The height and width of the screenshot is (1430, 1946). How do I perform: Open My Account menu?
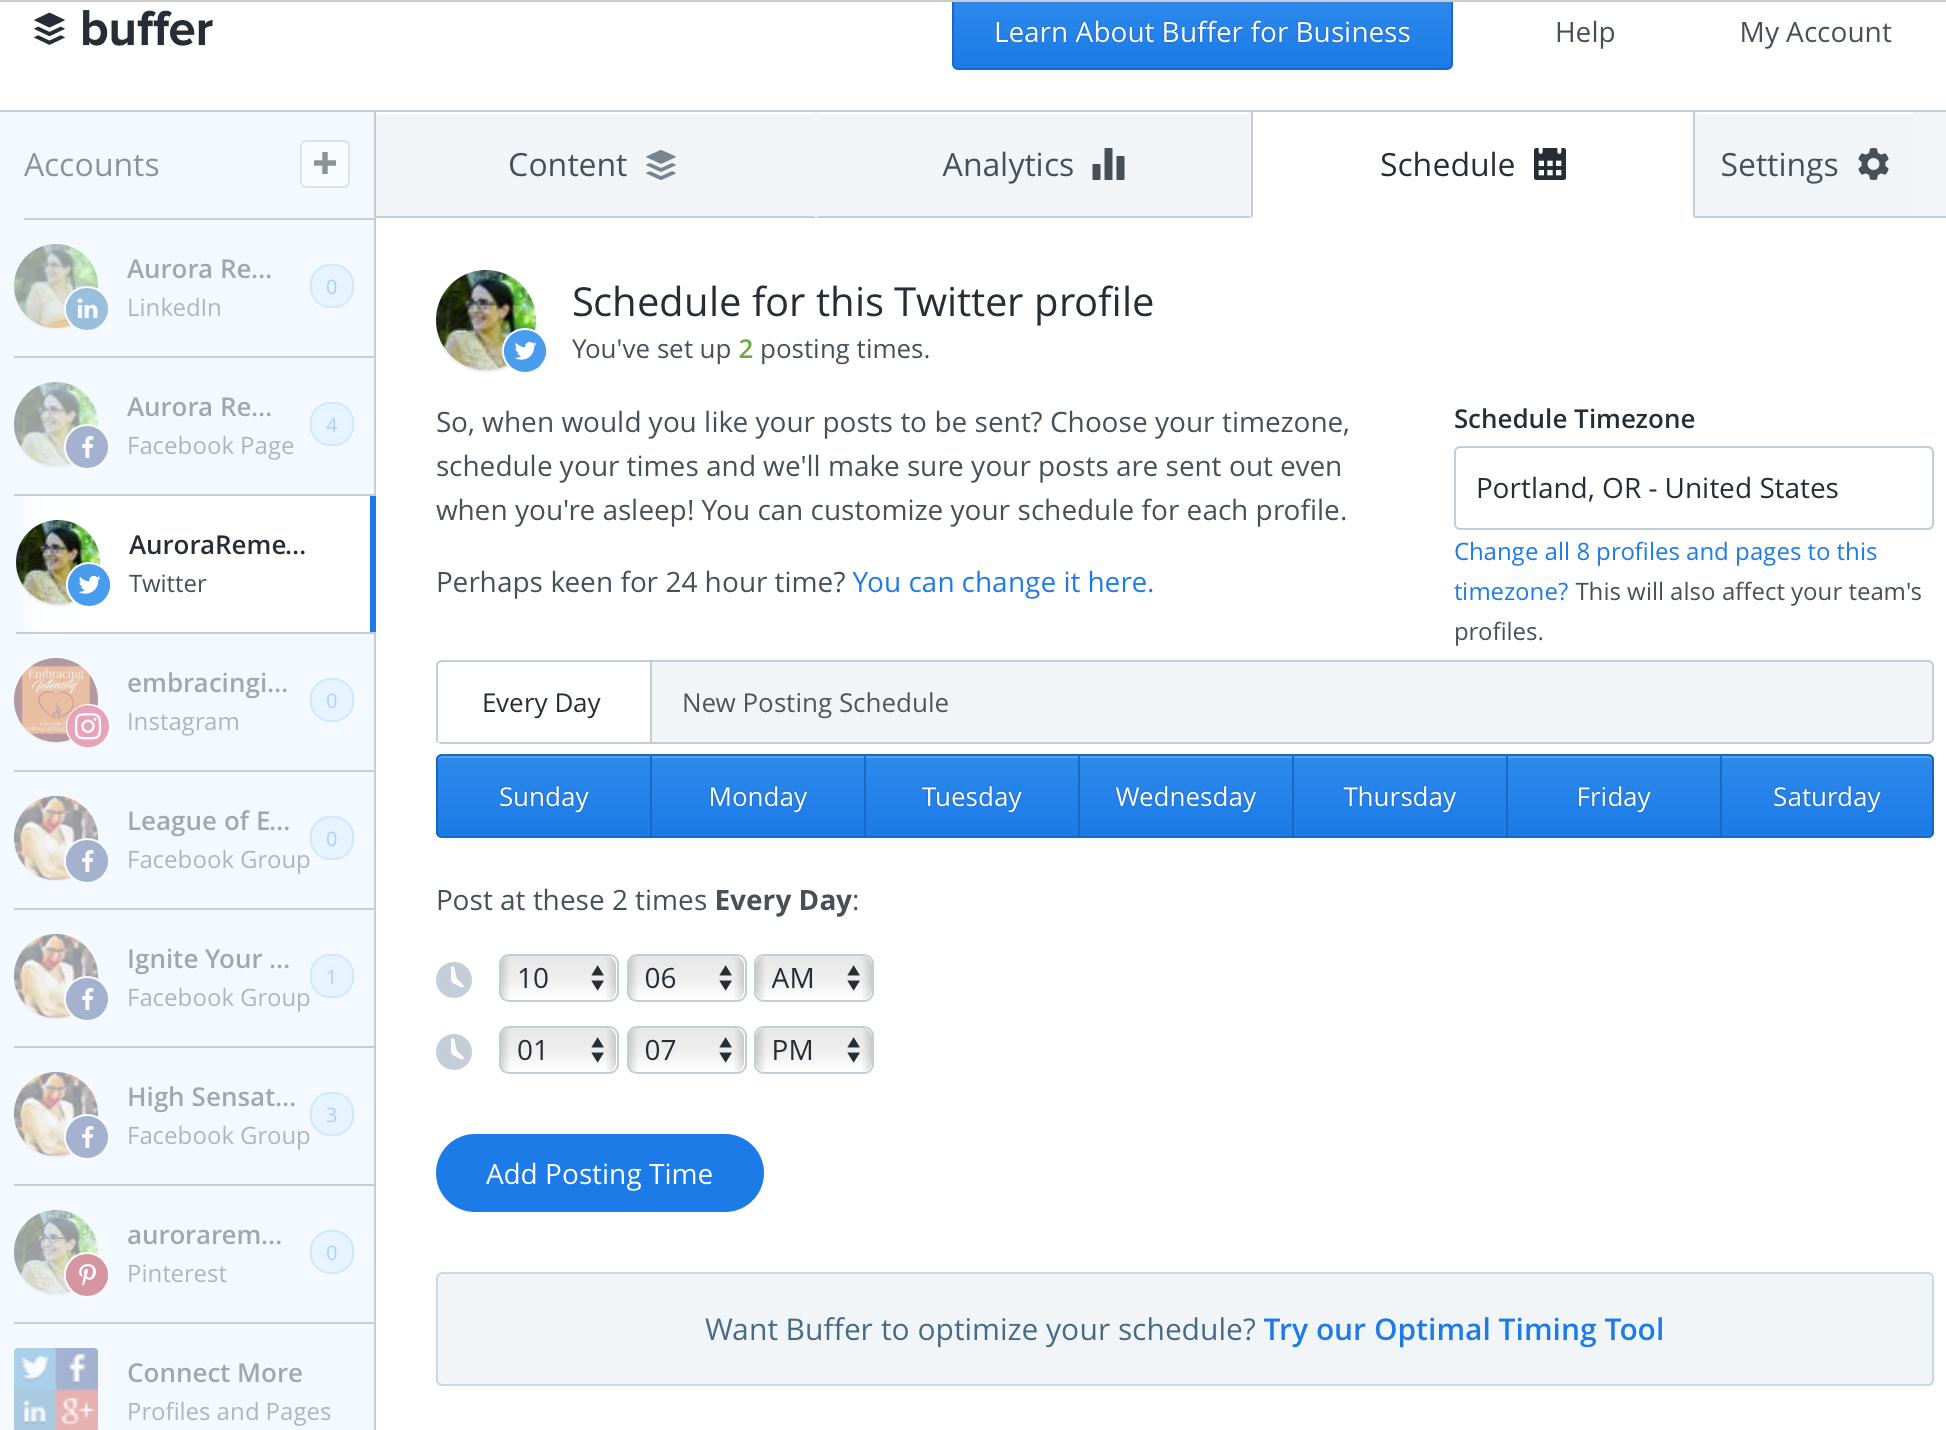1815,32
